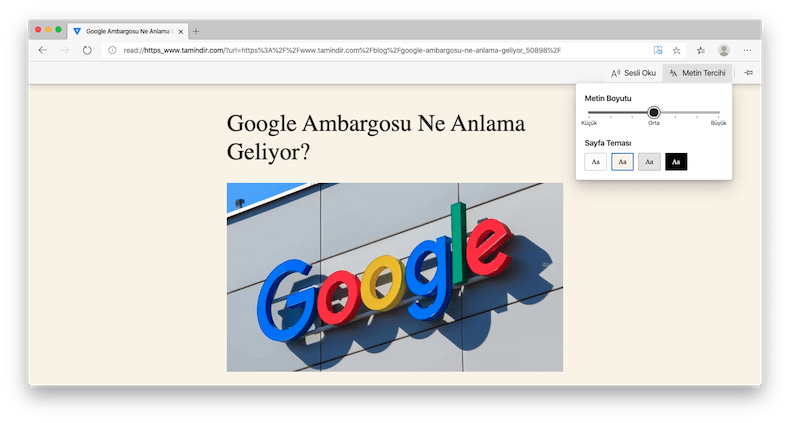Exit immersive reader via the address bar icon
Image resolution: width=790 pixels, height=423 pixels.
click(x=657, y=50)
